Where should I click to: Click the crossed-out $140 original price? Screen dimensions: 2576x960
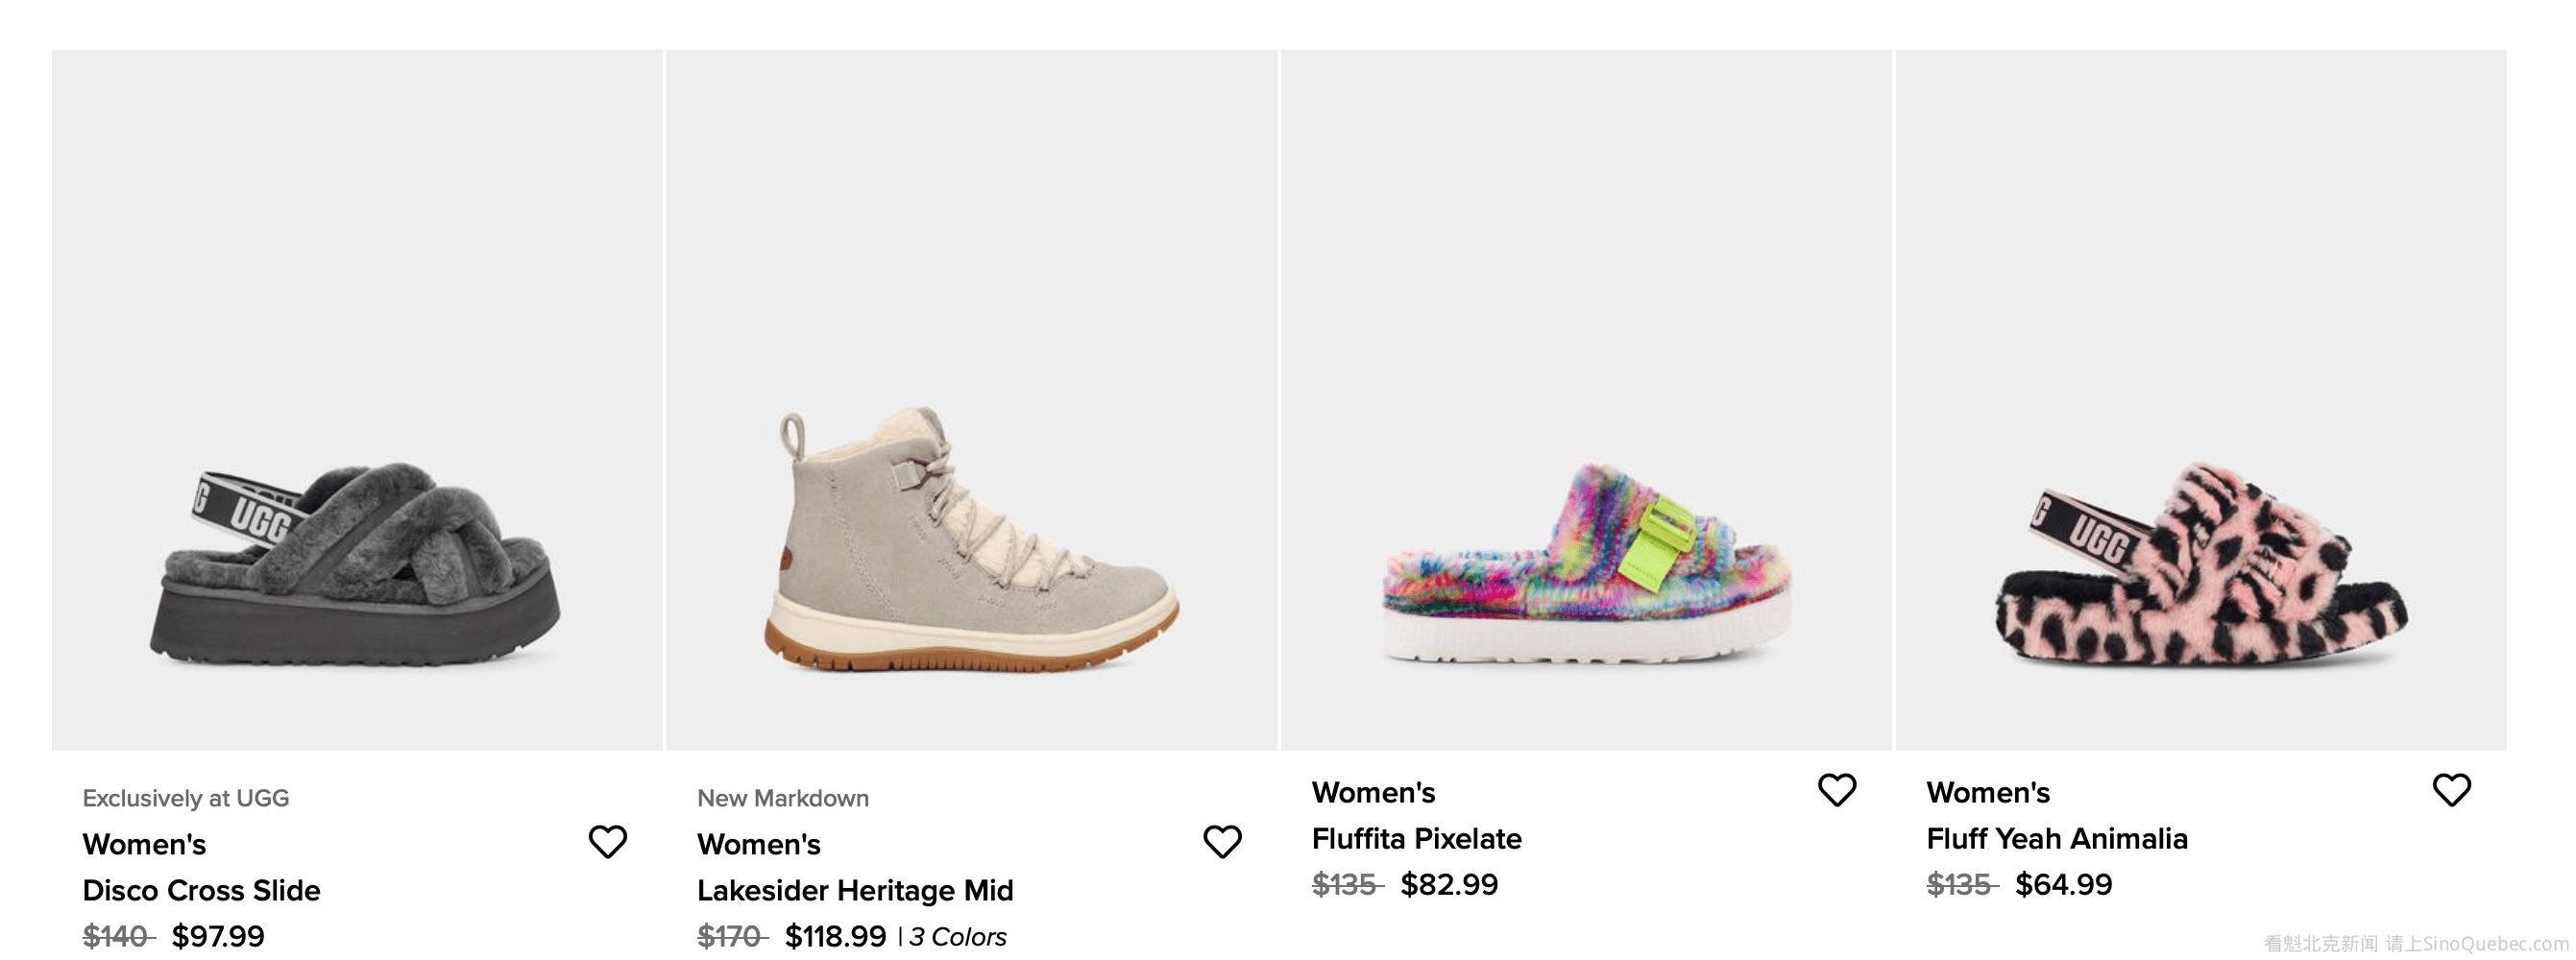118,936
